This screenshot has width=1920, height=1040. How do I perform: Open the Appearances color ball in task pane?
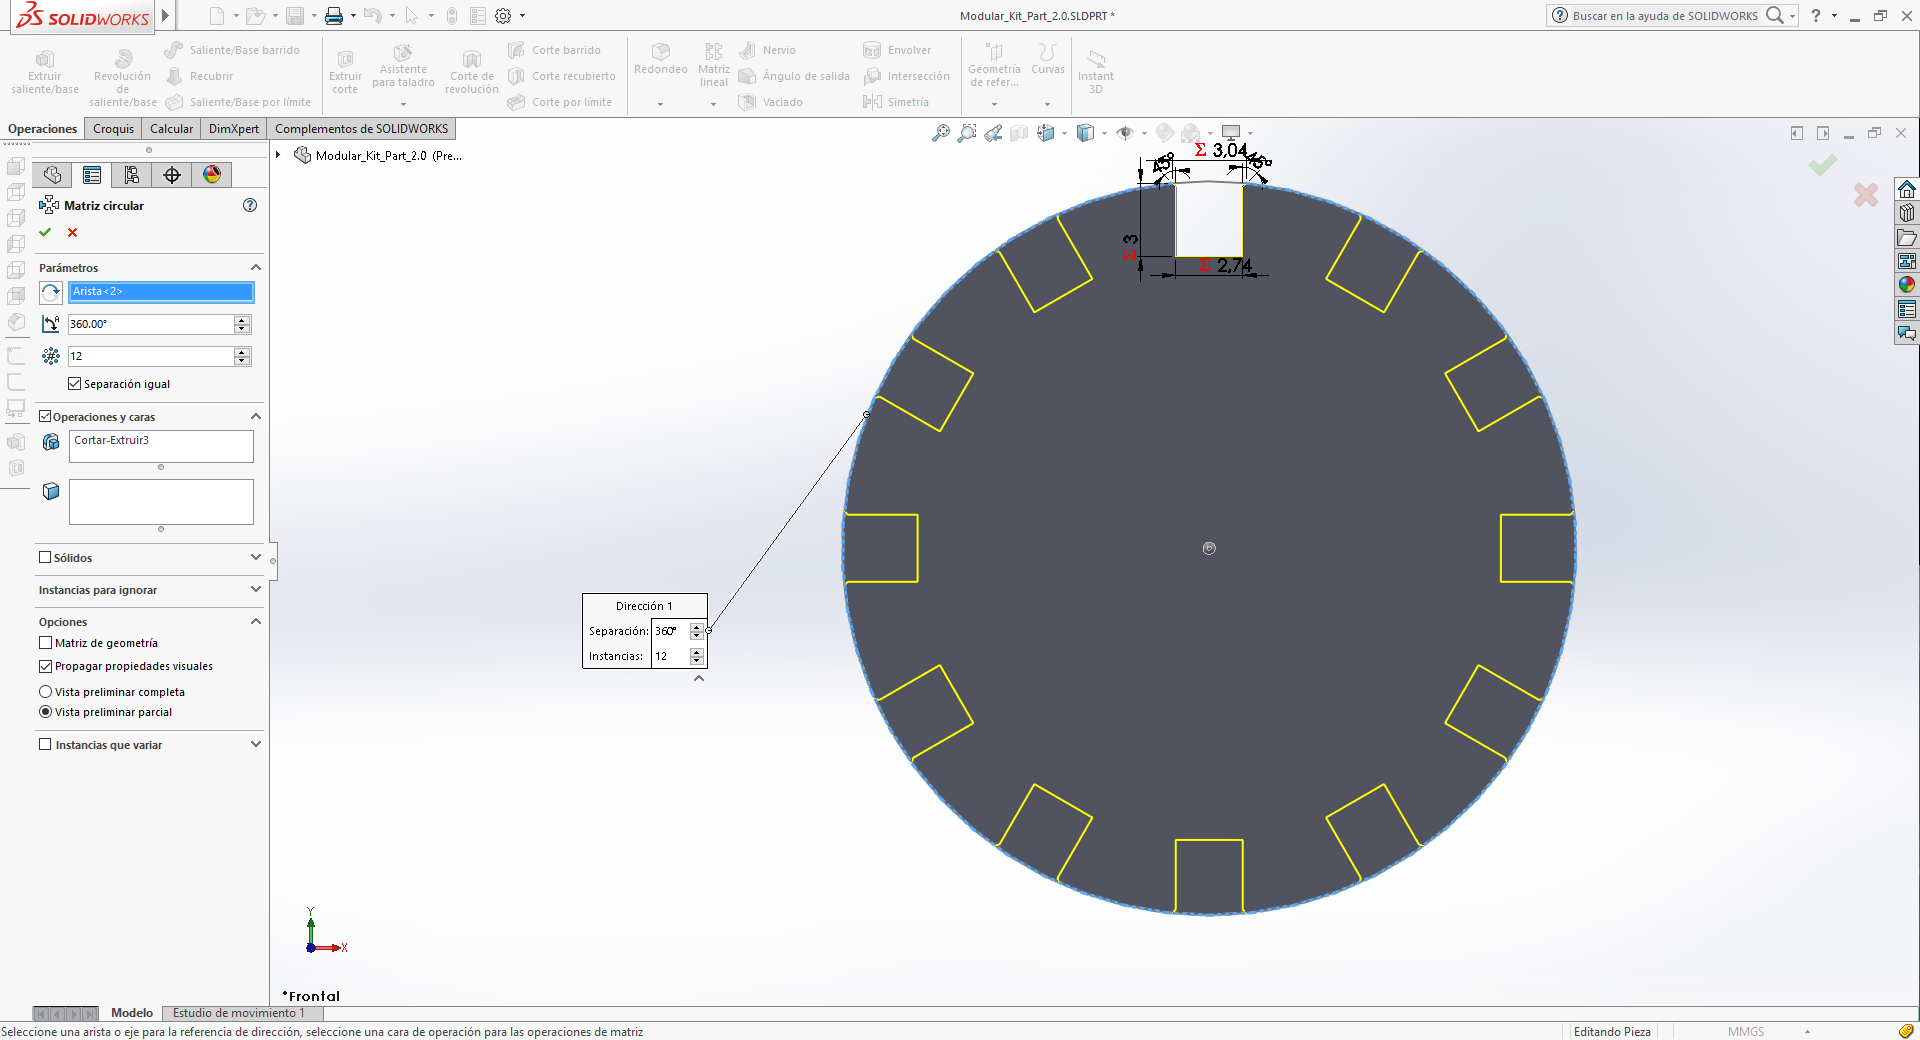tap(1906, 285)
